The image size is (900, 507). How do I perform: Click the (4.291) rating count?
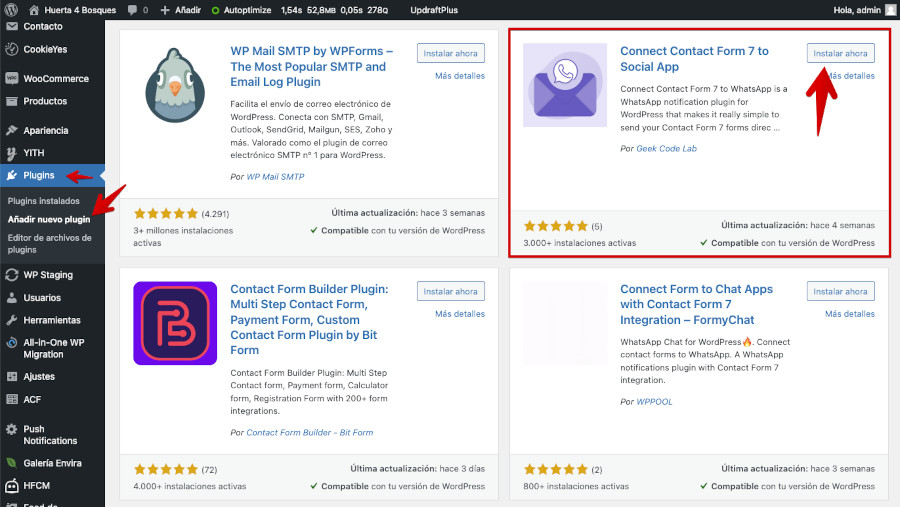(x=215, y=214)
